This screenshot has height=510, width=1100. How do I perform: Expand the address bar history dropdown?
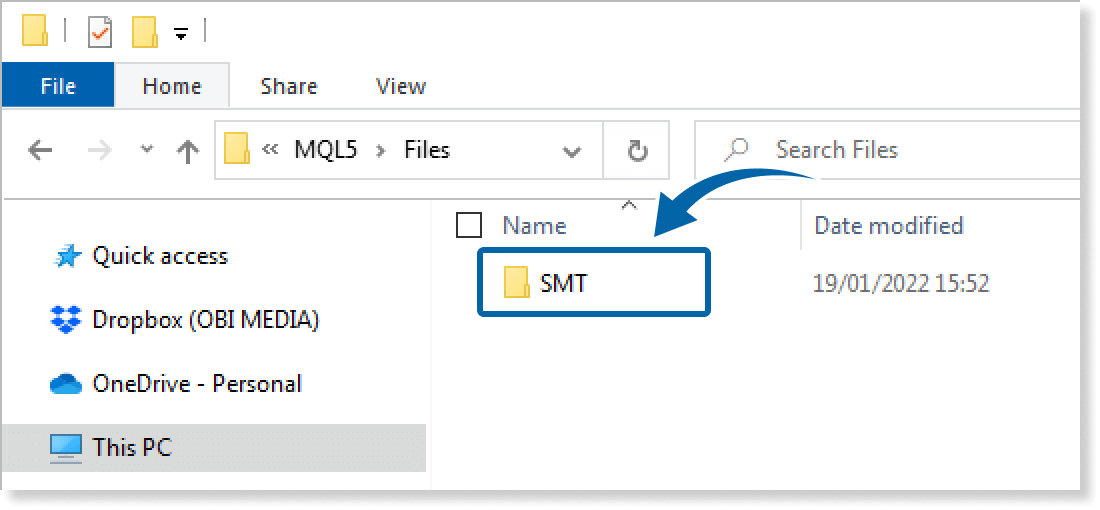[x=572, y=152]
